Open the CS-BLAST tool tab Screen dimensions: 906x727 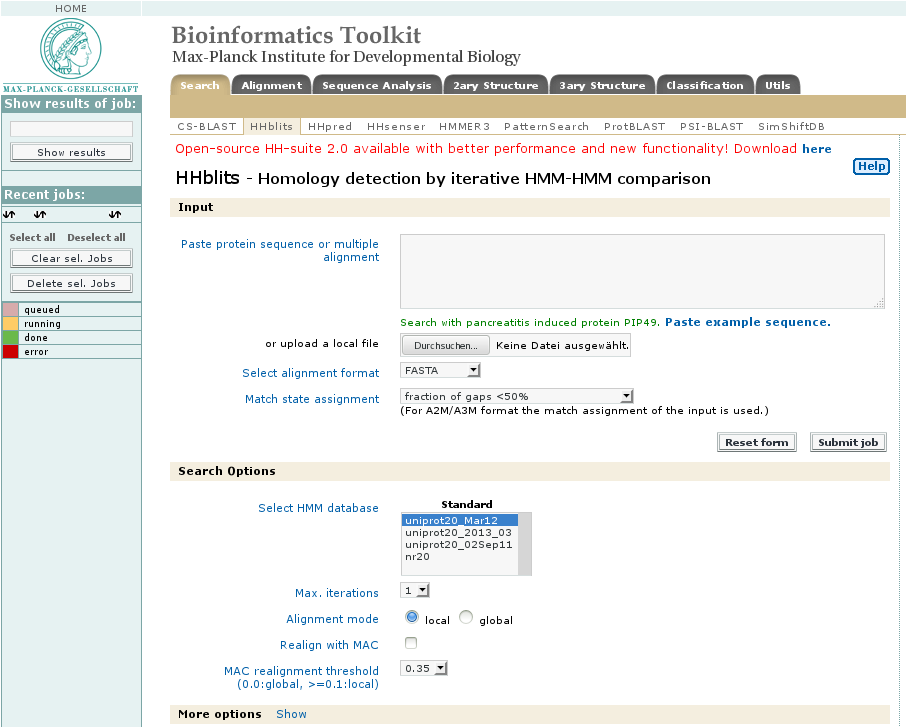(209, 126)
